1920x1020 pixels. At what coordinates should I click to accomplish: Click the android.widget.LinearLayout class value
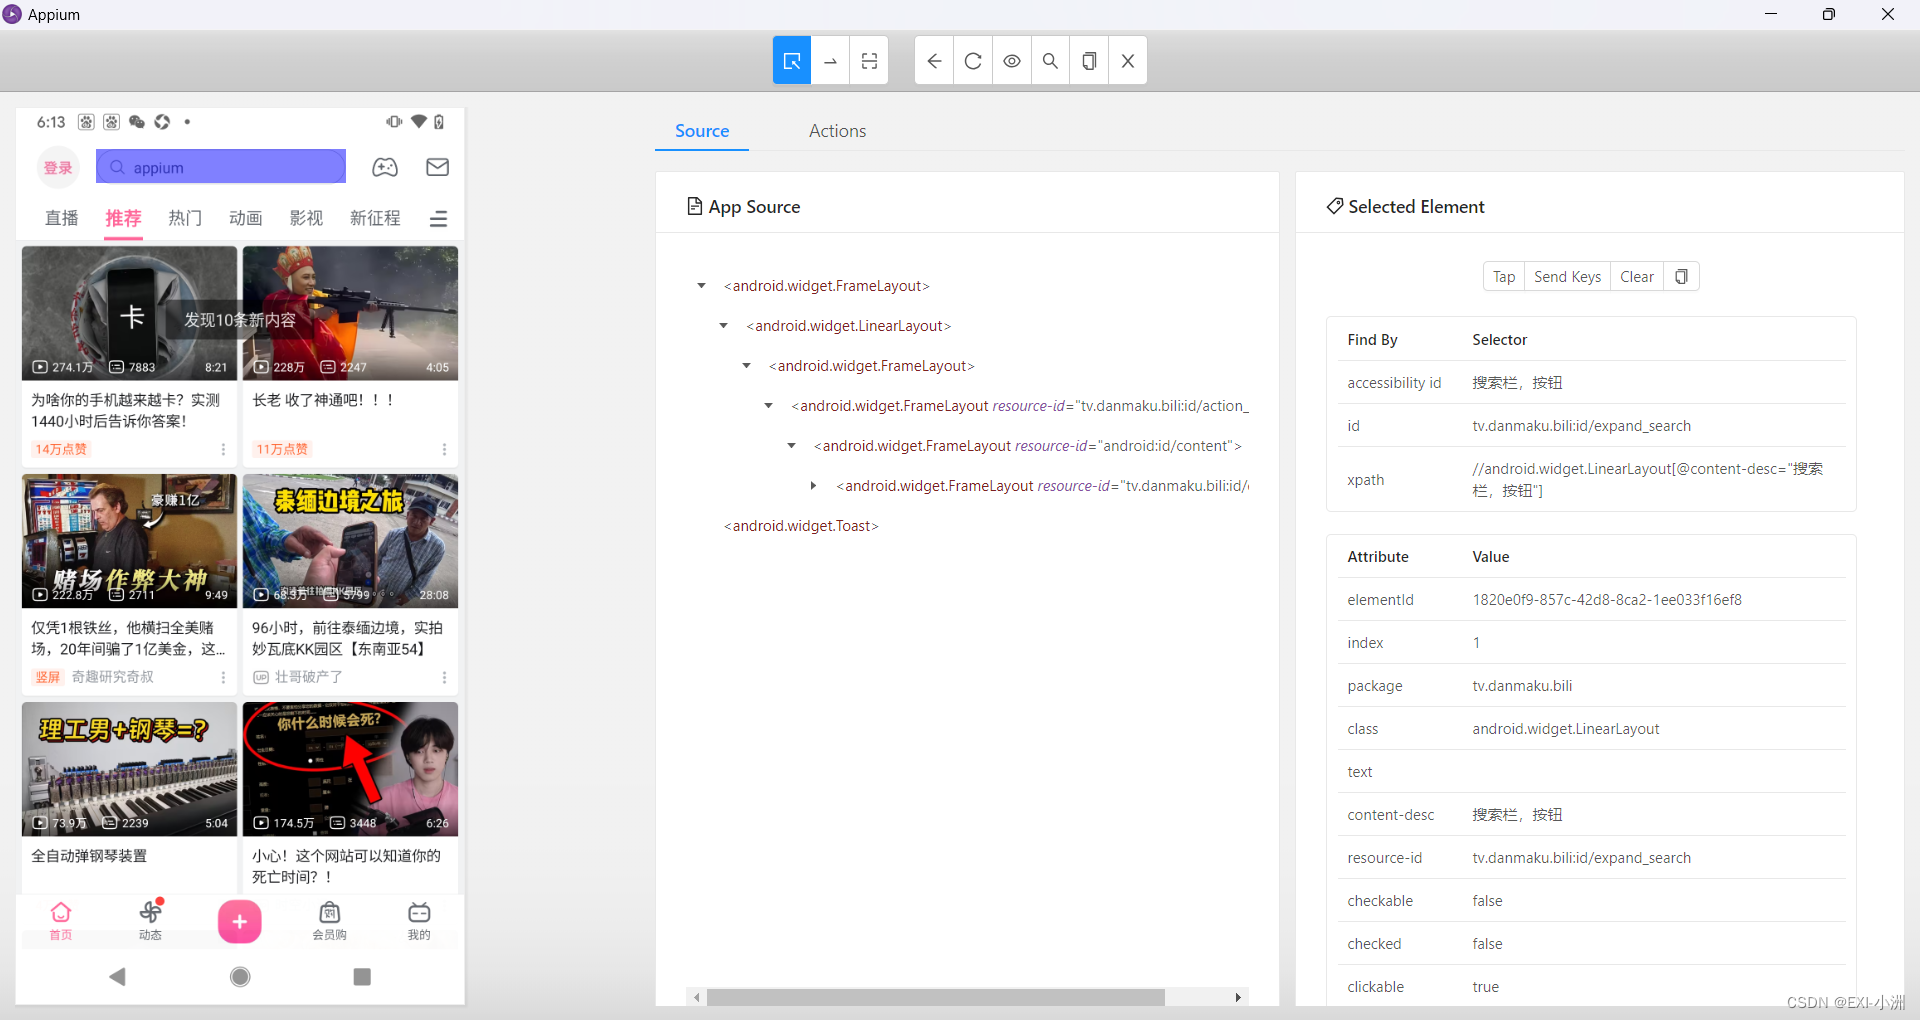click(1565, 729)
